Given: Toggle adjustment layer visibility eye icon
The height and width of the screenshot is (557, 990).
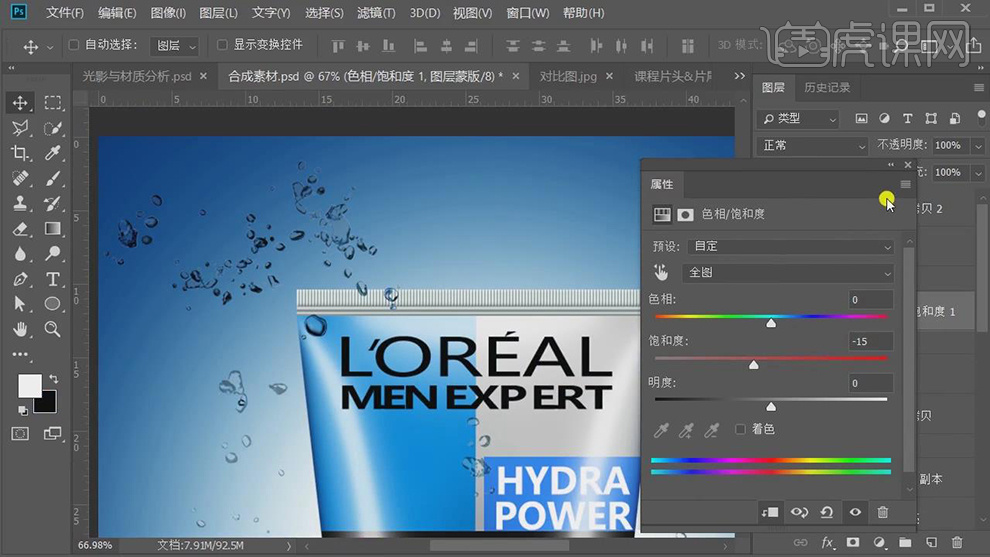Looking at the screenshot, I should click(855, 512).
